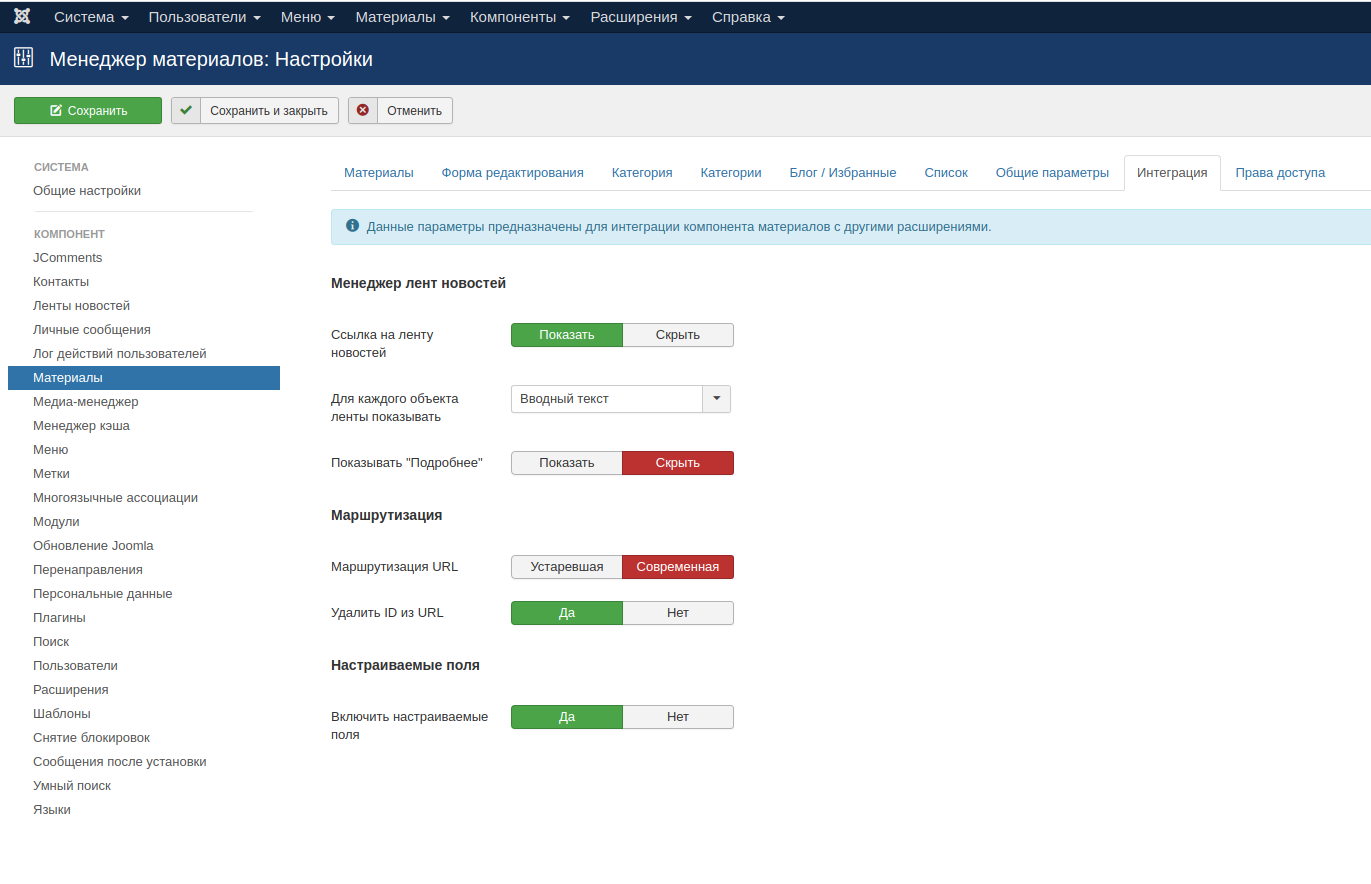1371x884 pixels.
Task: Go to Плагины settings in sidebar
Action: coord(59,618)
